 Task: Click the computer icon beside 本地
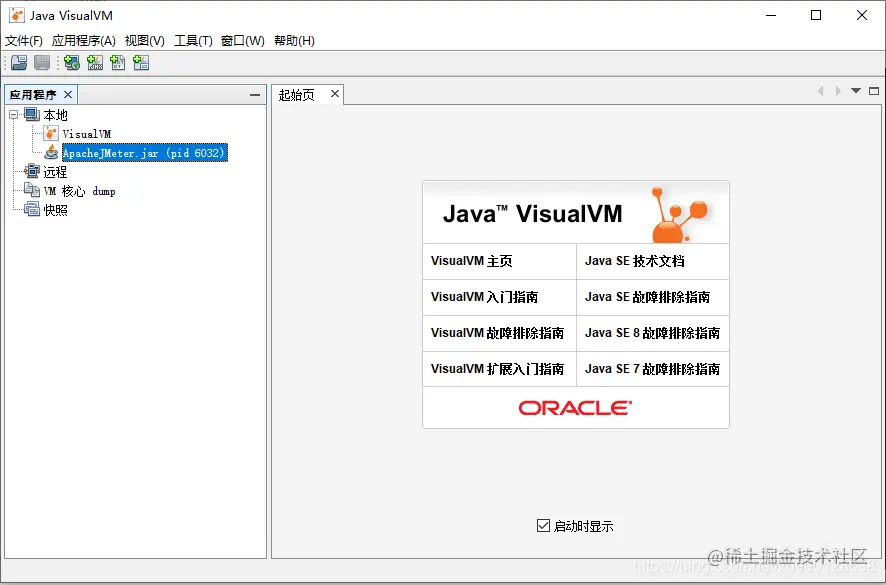(x=32, y=115)
